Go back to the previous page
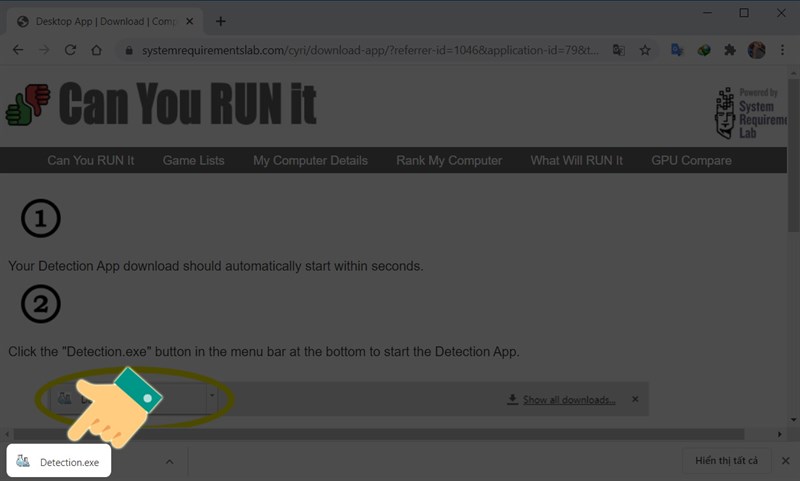The height and width of the screenshot is (481, 800). pyautogui.click(x=18, y=50)
